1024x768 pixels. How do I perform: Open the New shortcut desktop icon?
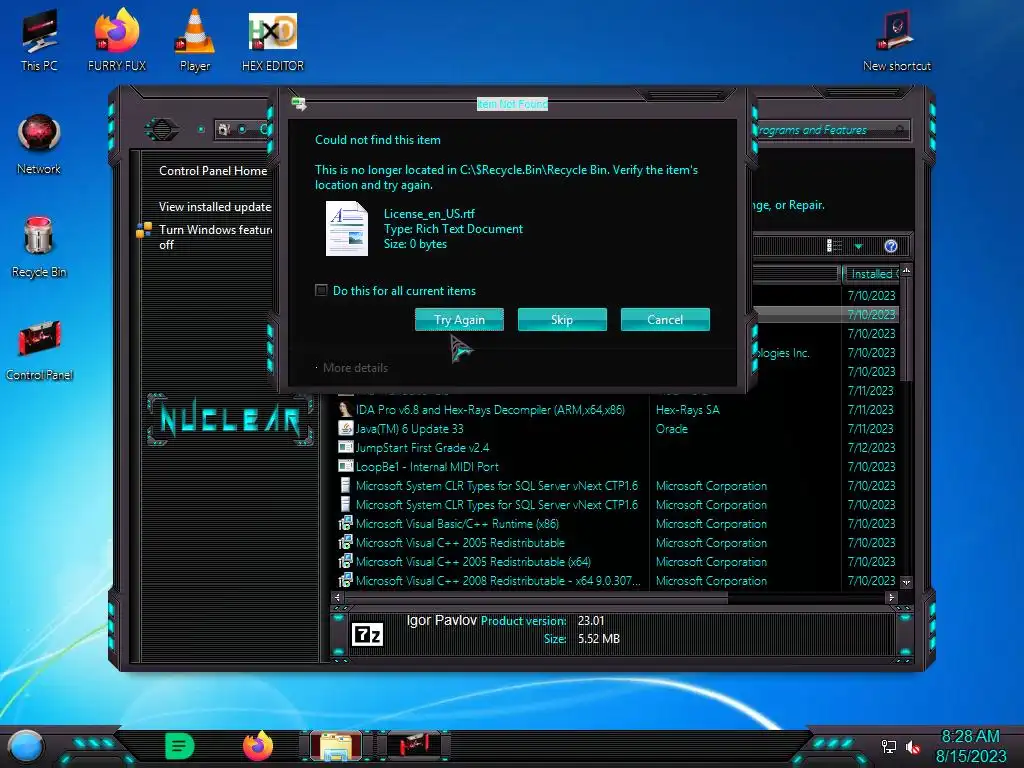pos(897,39)
